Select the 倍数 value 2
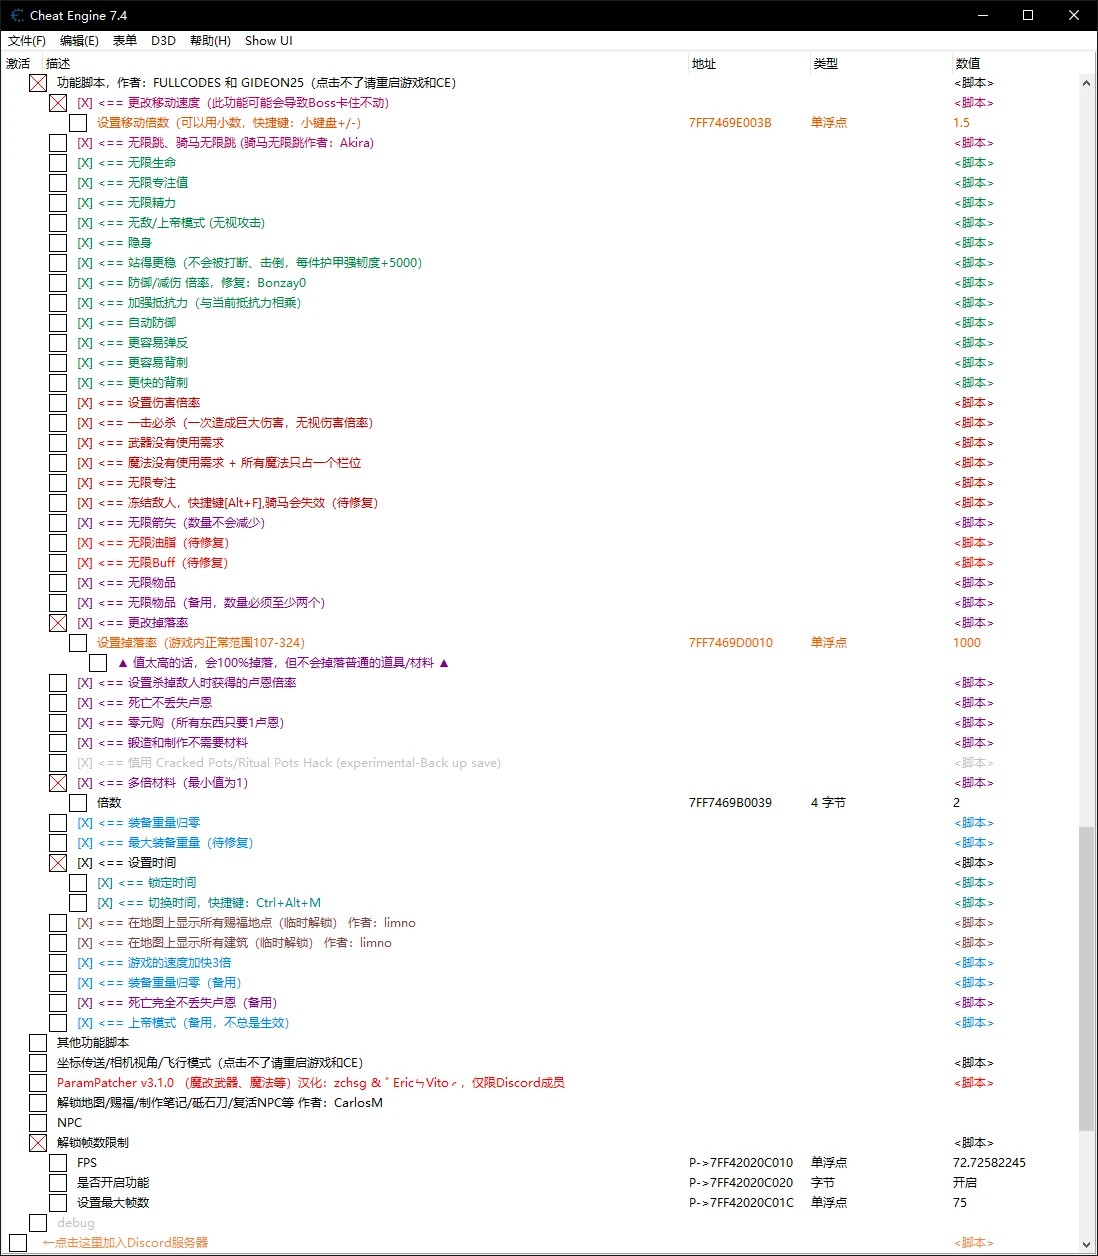Screen dimensions: 1098x1256 point(956,803)
